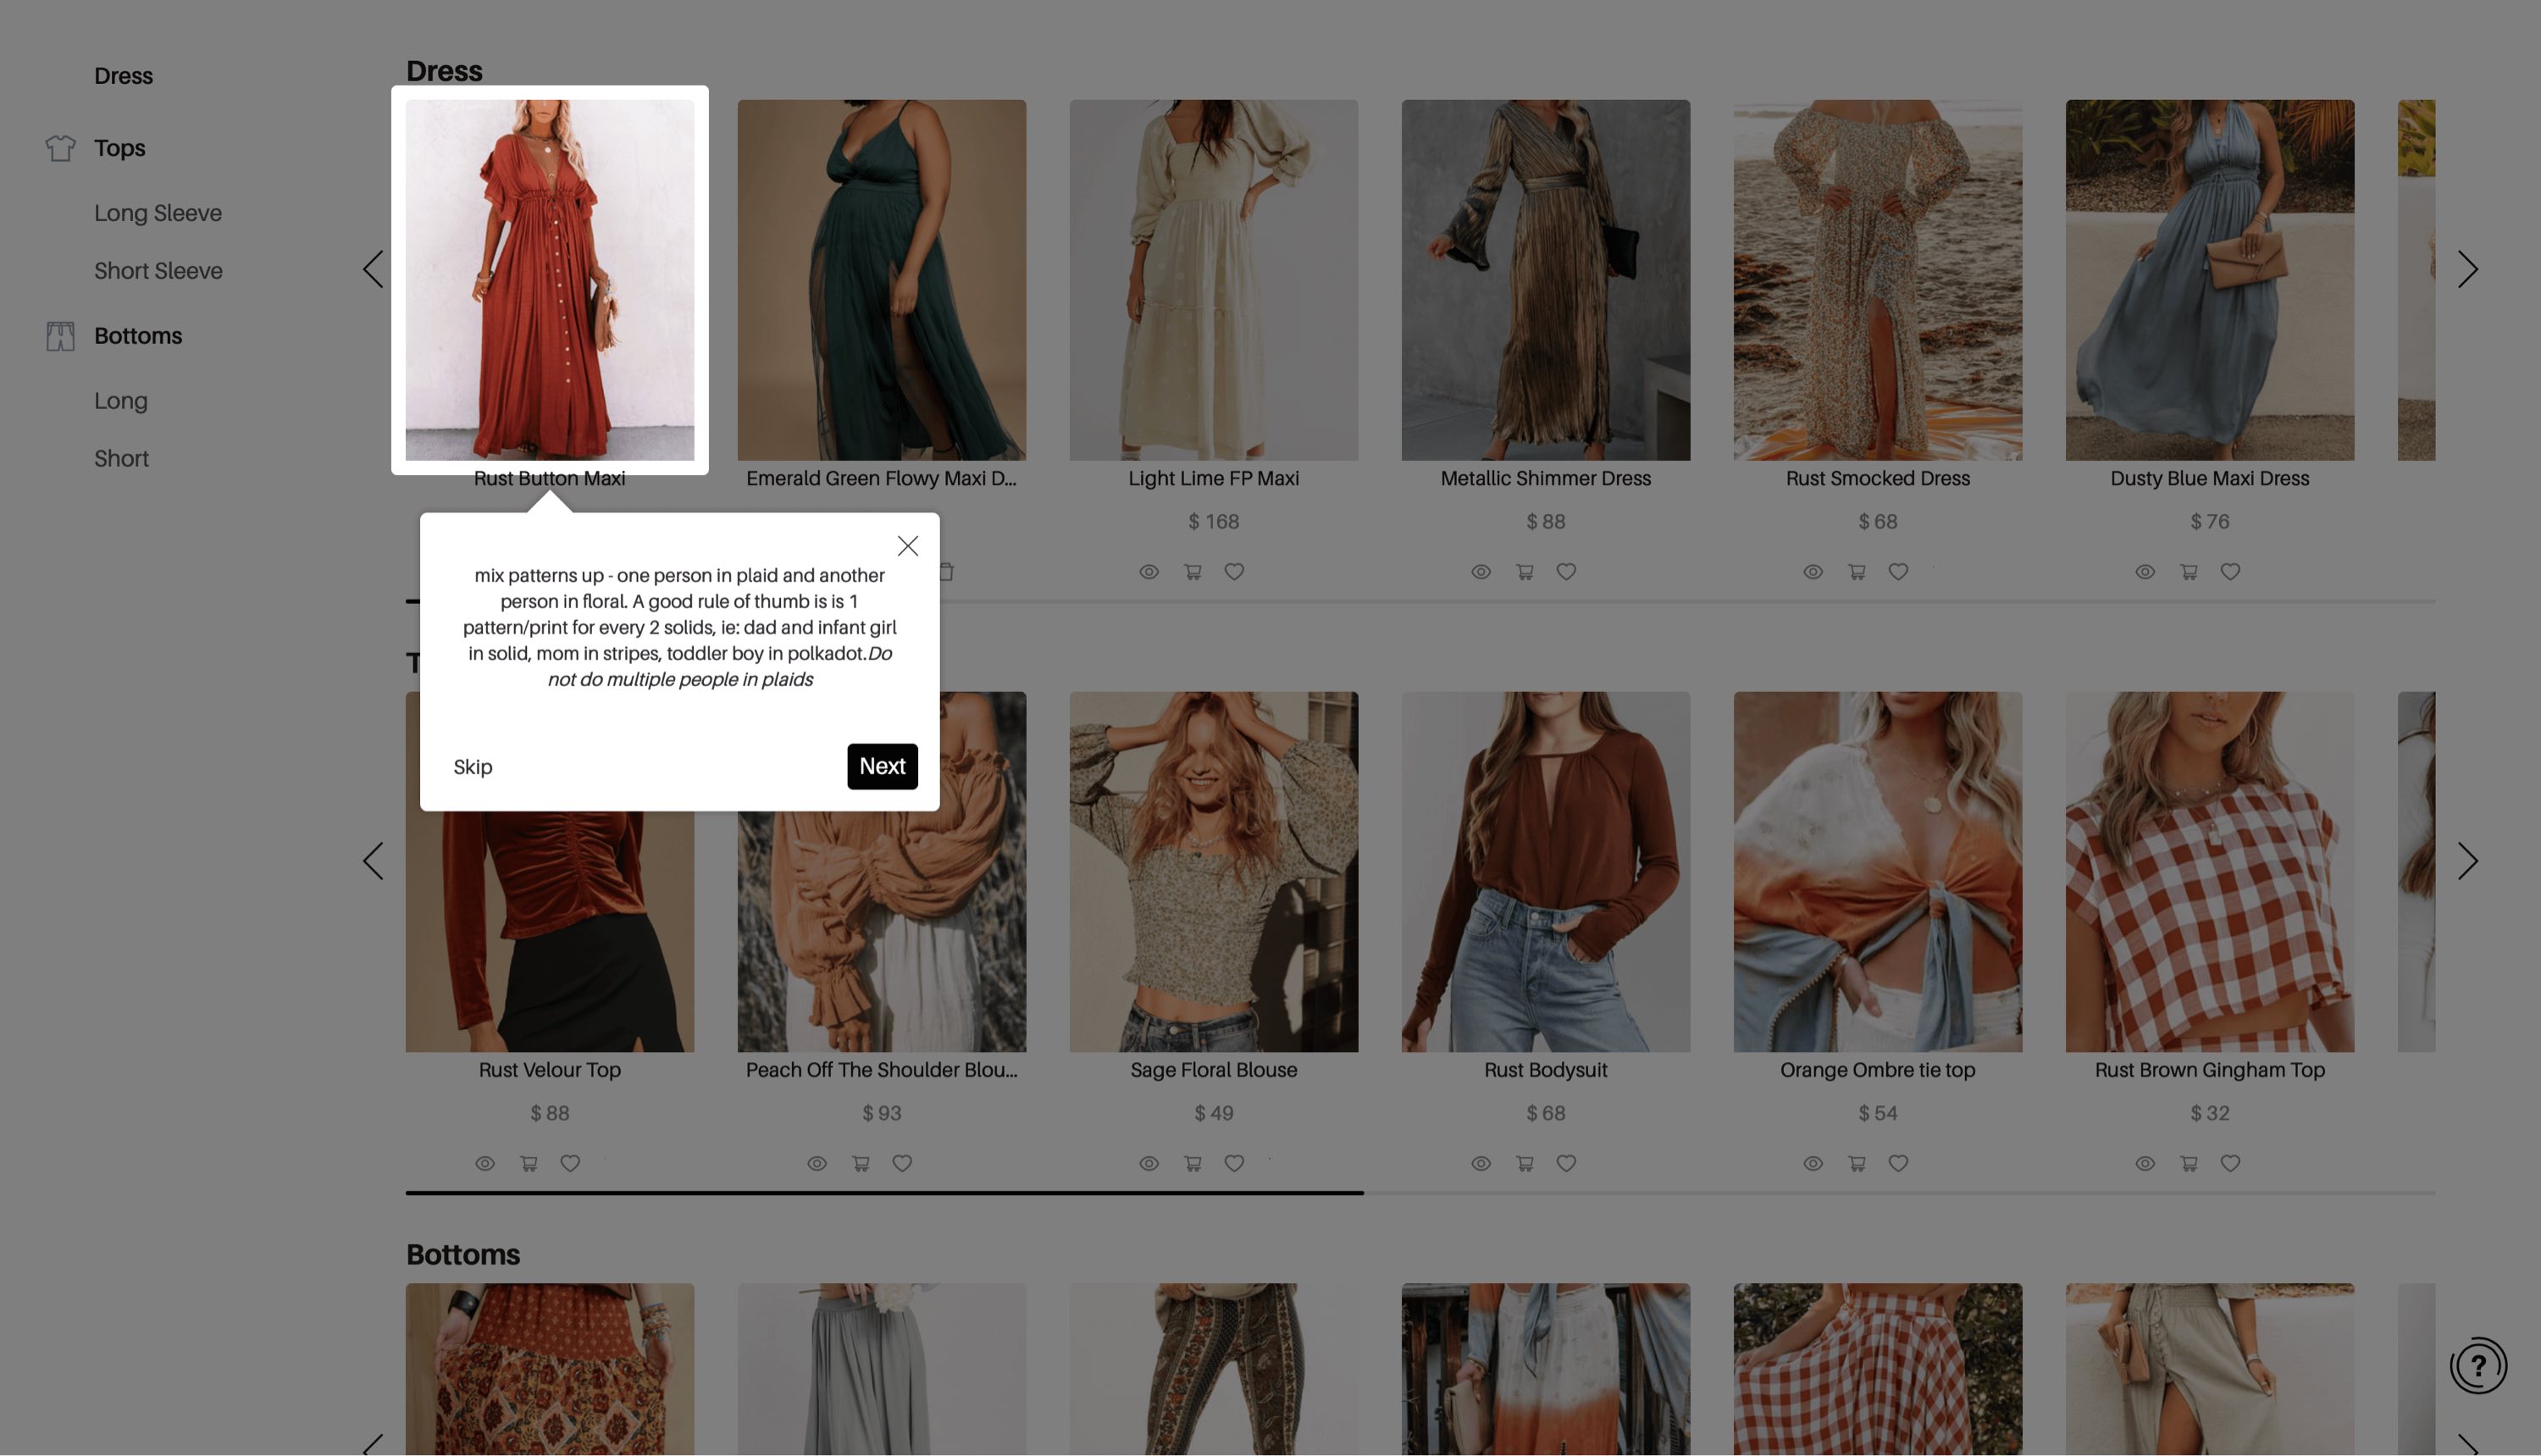
Task: Heart the Rust Bodysuit
Action: pyautogui.click(x=1566, y=1163)
